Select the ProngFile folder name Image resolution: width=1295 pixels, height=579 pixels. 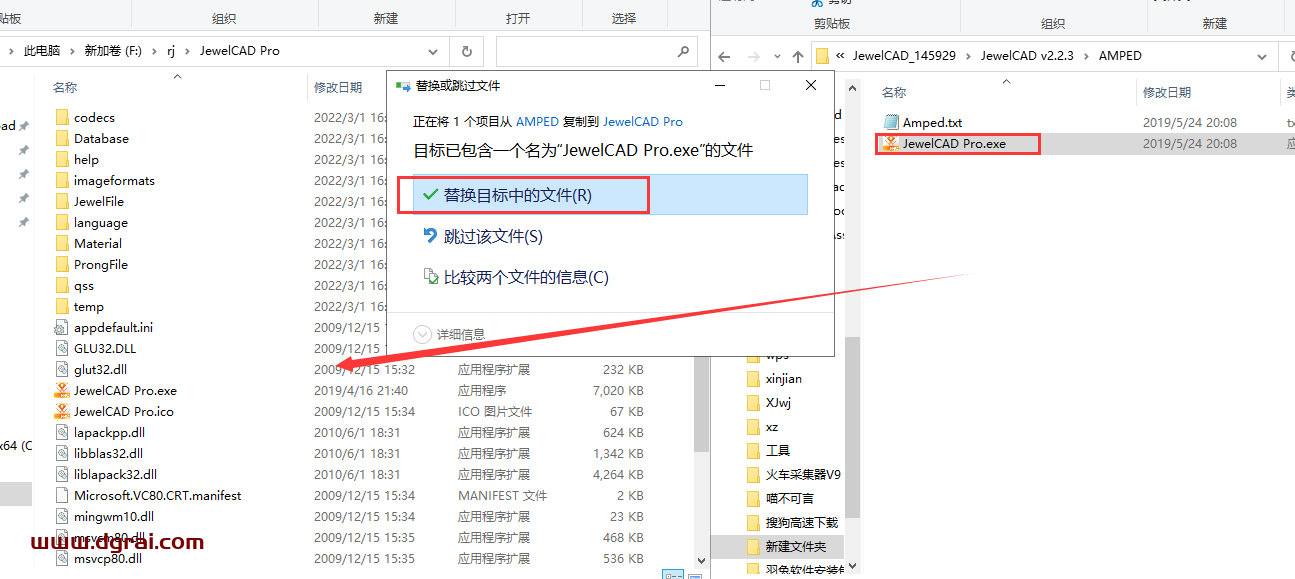pyautogui.click(x=101, y=264)
